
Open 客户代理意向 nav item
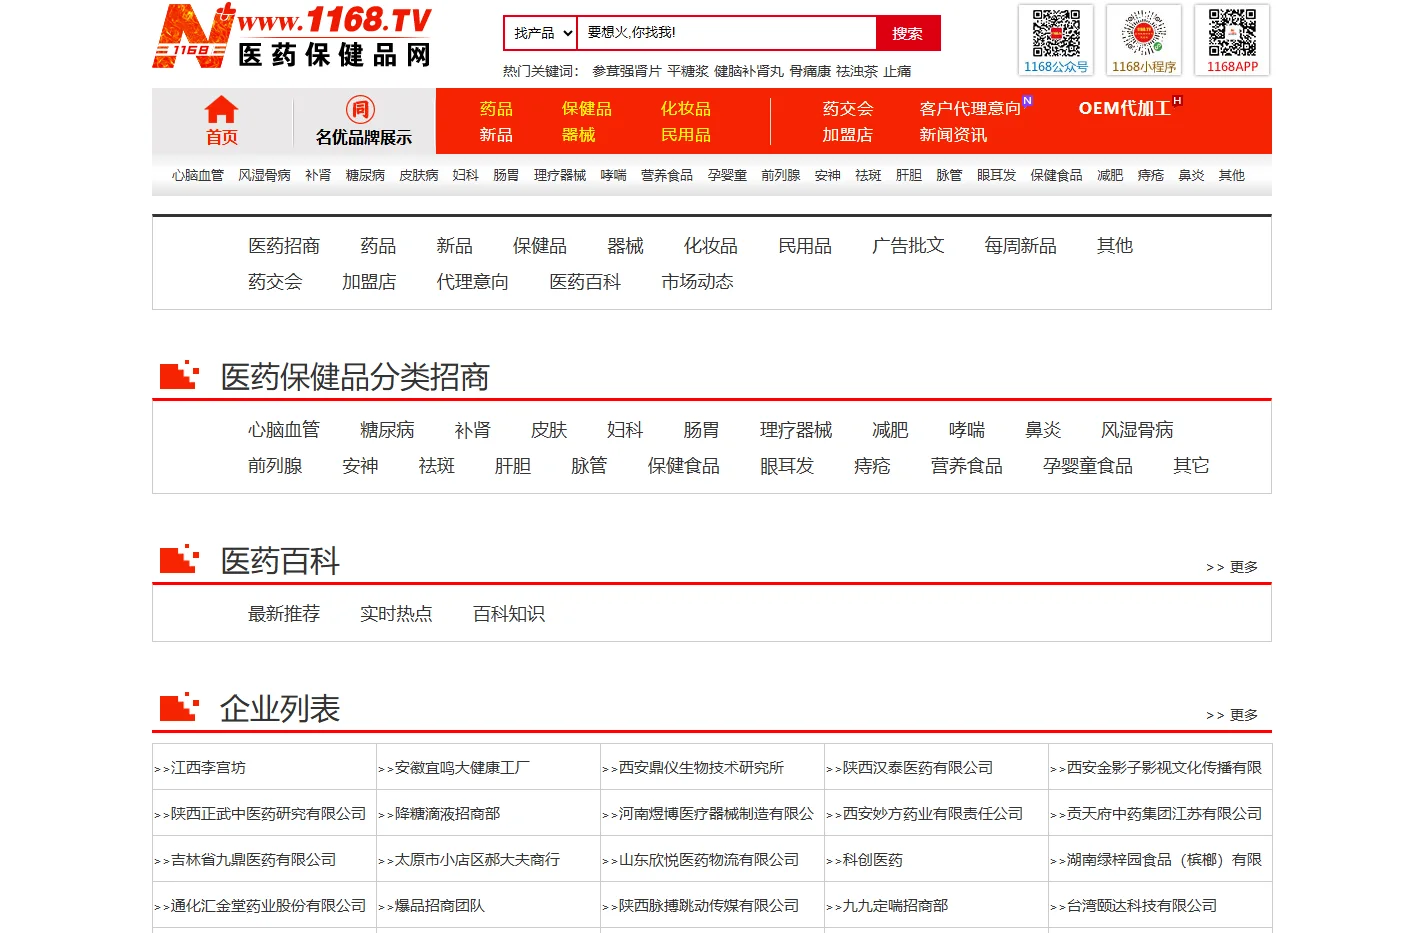pyautogui.click(x=970, y=108)
